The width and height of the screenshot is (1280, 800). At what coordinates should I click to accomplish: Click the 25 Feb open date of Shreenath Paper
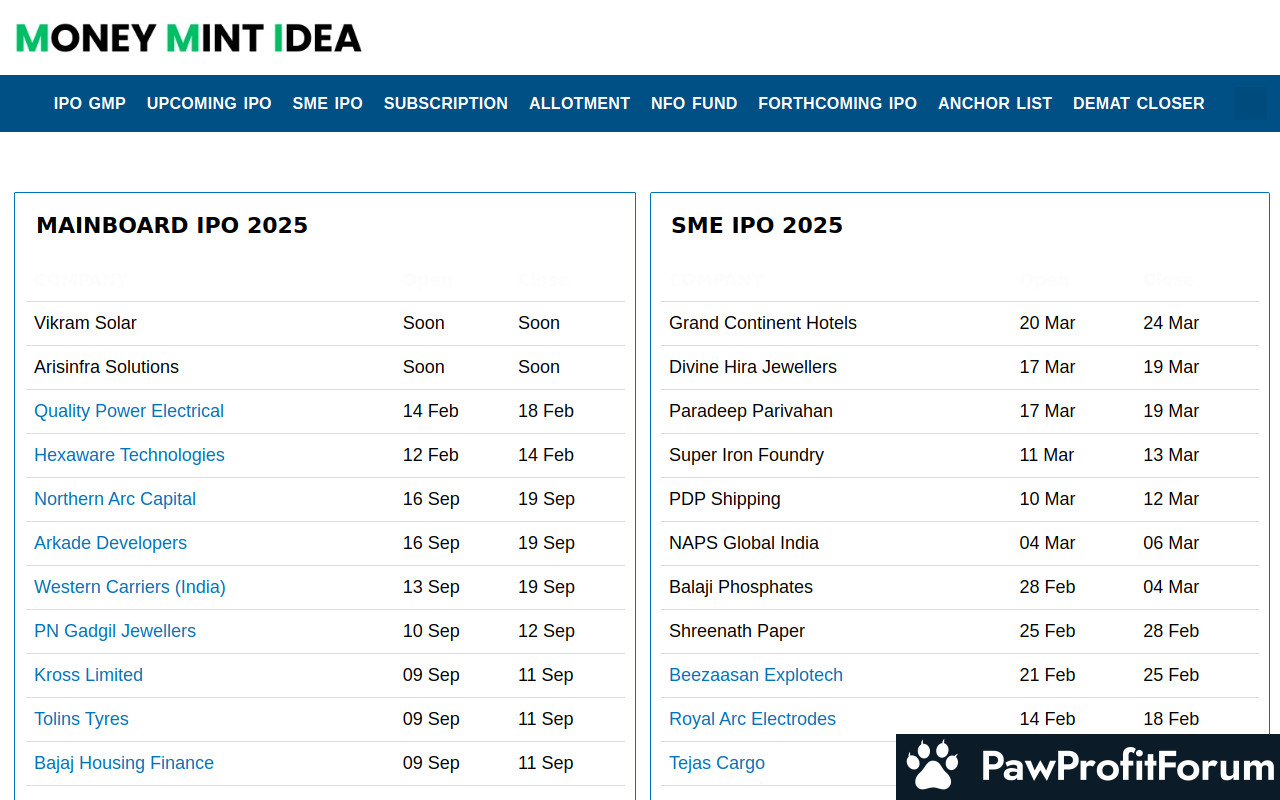[1047, 631]
